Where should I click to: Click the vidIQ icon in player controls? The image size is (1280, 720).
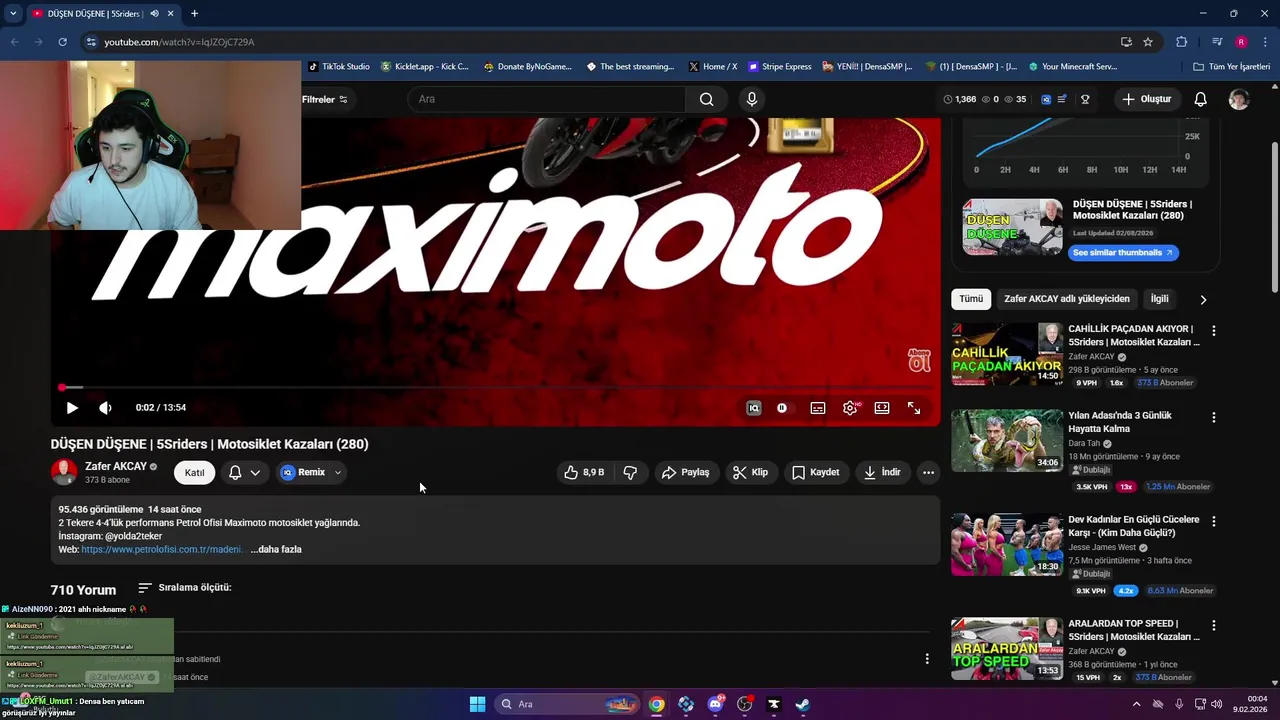pyautogui.click(x=754, y=408)
